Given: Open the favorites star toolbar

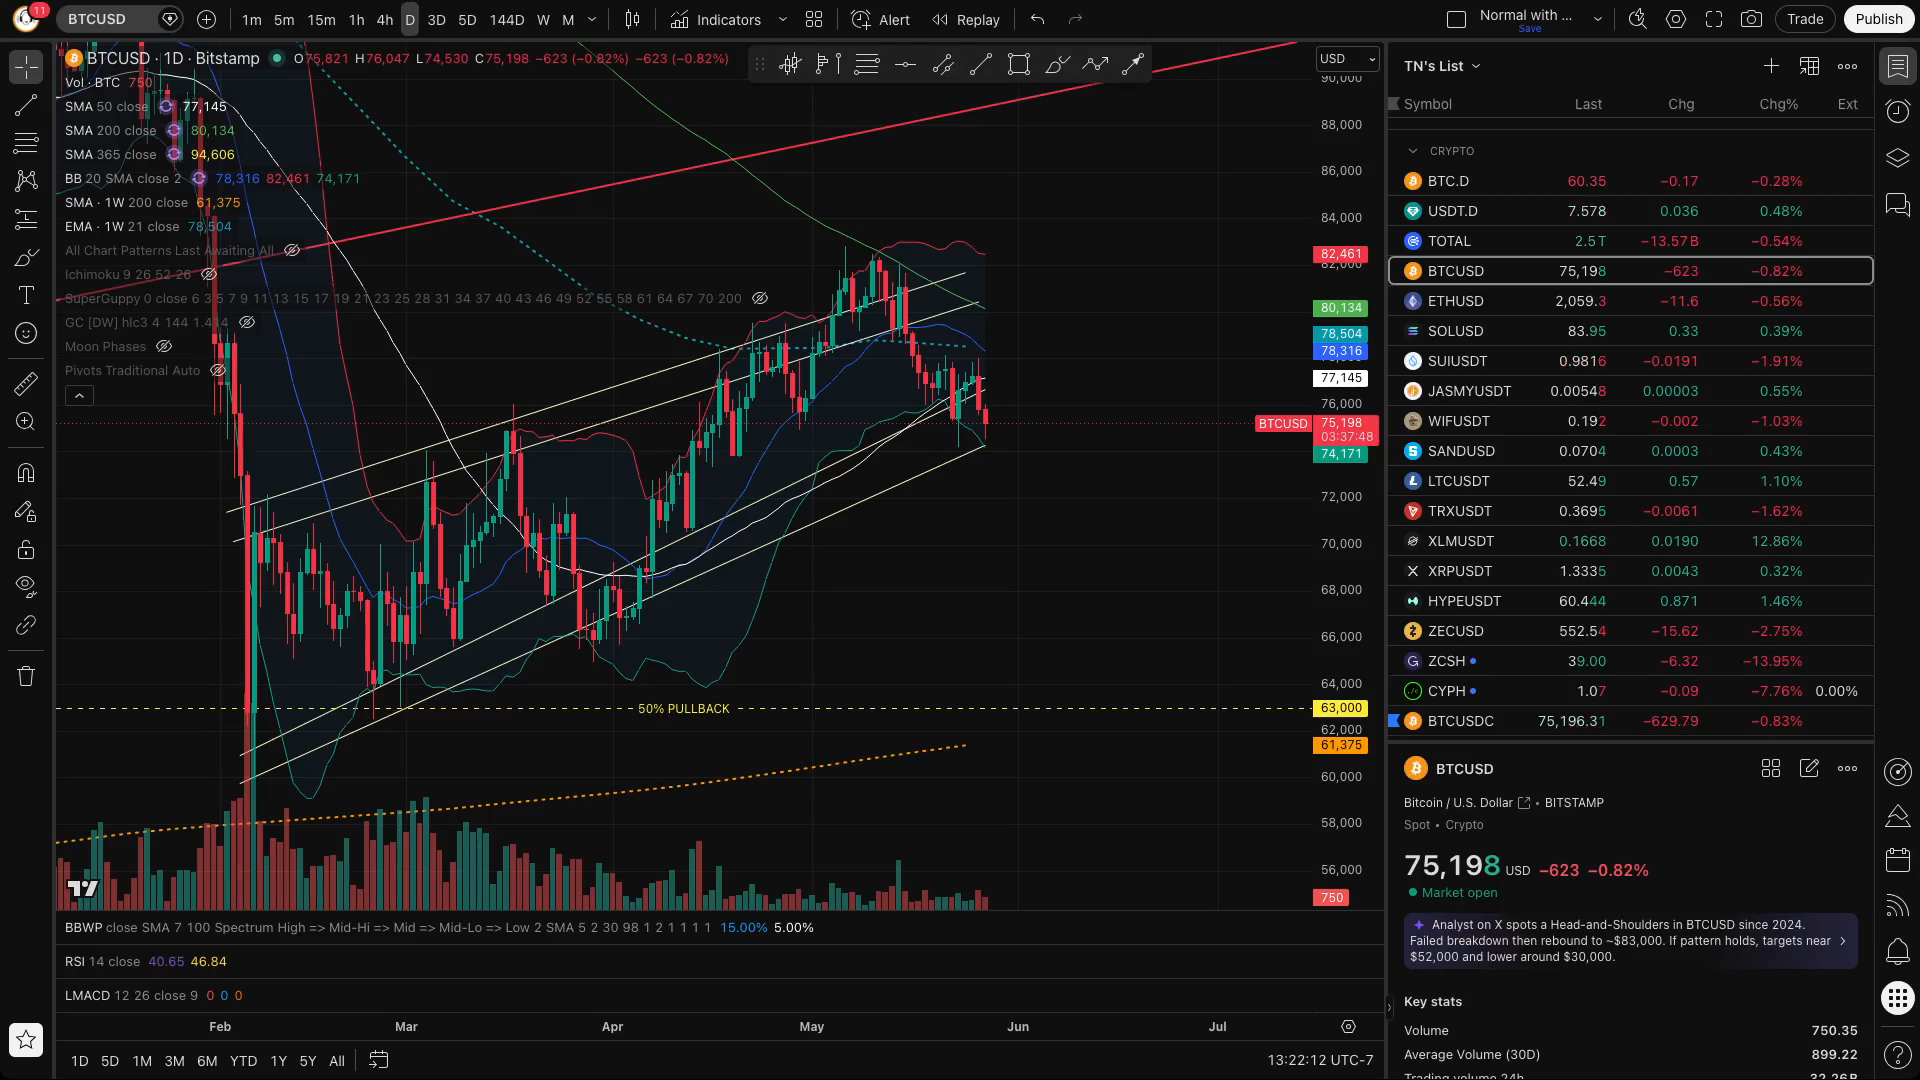Looking at the screenshot, I should (x=26, y=1040).
